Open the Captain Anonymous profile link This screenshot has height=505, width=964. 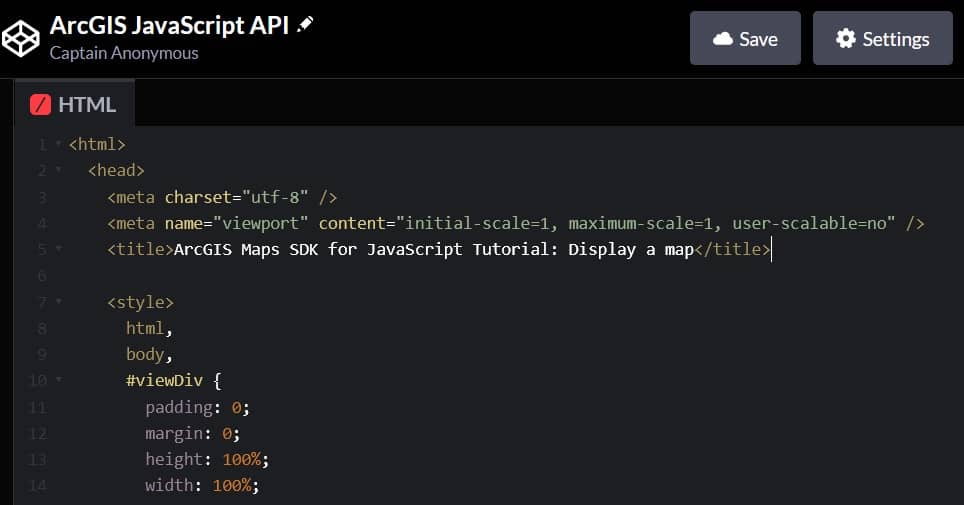point(124,54)
